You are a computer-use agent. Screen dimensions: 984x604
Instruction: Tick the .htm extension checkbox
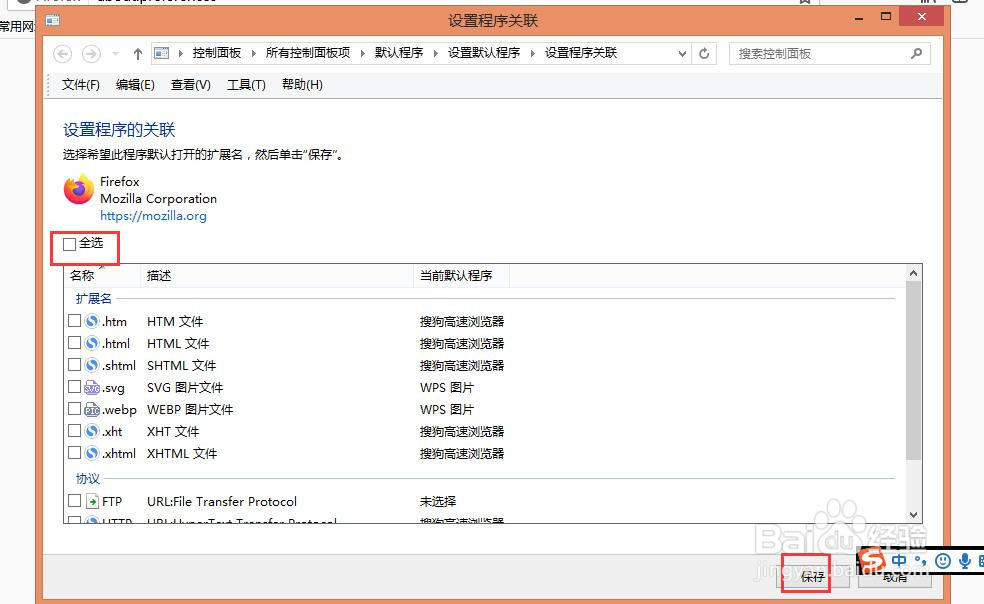pyautogui.click(x=74, y=321)
